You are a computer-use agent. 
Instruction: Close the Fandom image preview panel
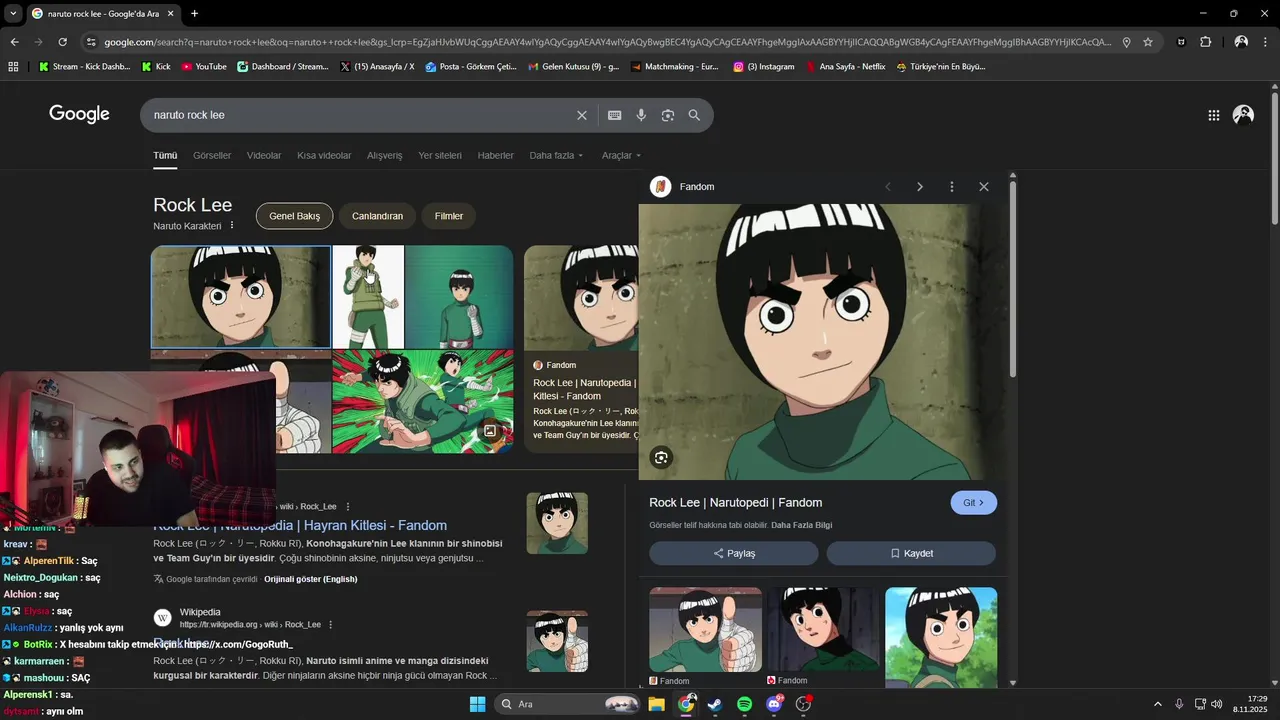point(984,187)
